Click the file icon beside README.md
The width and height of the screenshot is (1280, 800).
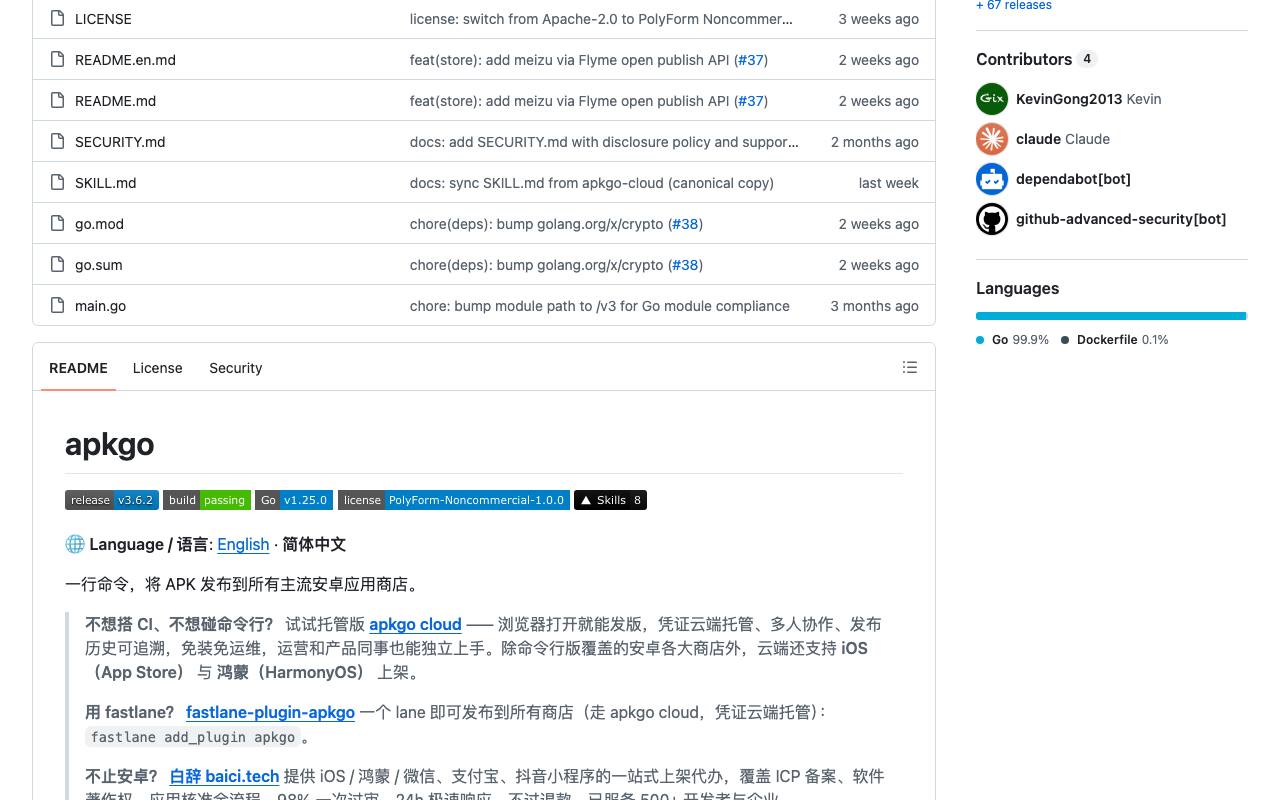tap(57, 101)
